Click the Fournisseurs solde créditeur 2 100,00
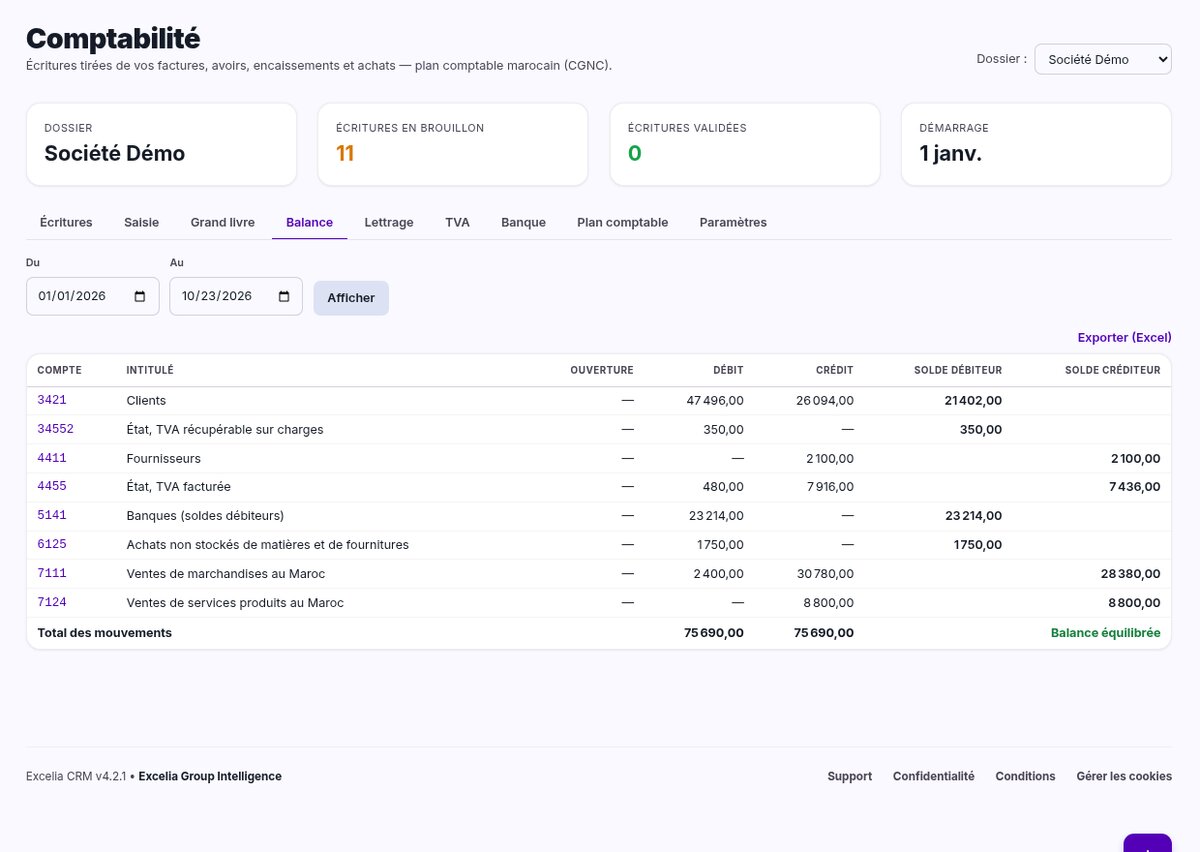This screenshot has width=1200, height=852. pos(1135,458)
